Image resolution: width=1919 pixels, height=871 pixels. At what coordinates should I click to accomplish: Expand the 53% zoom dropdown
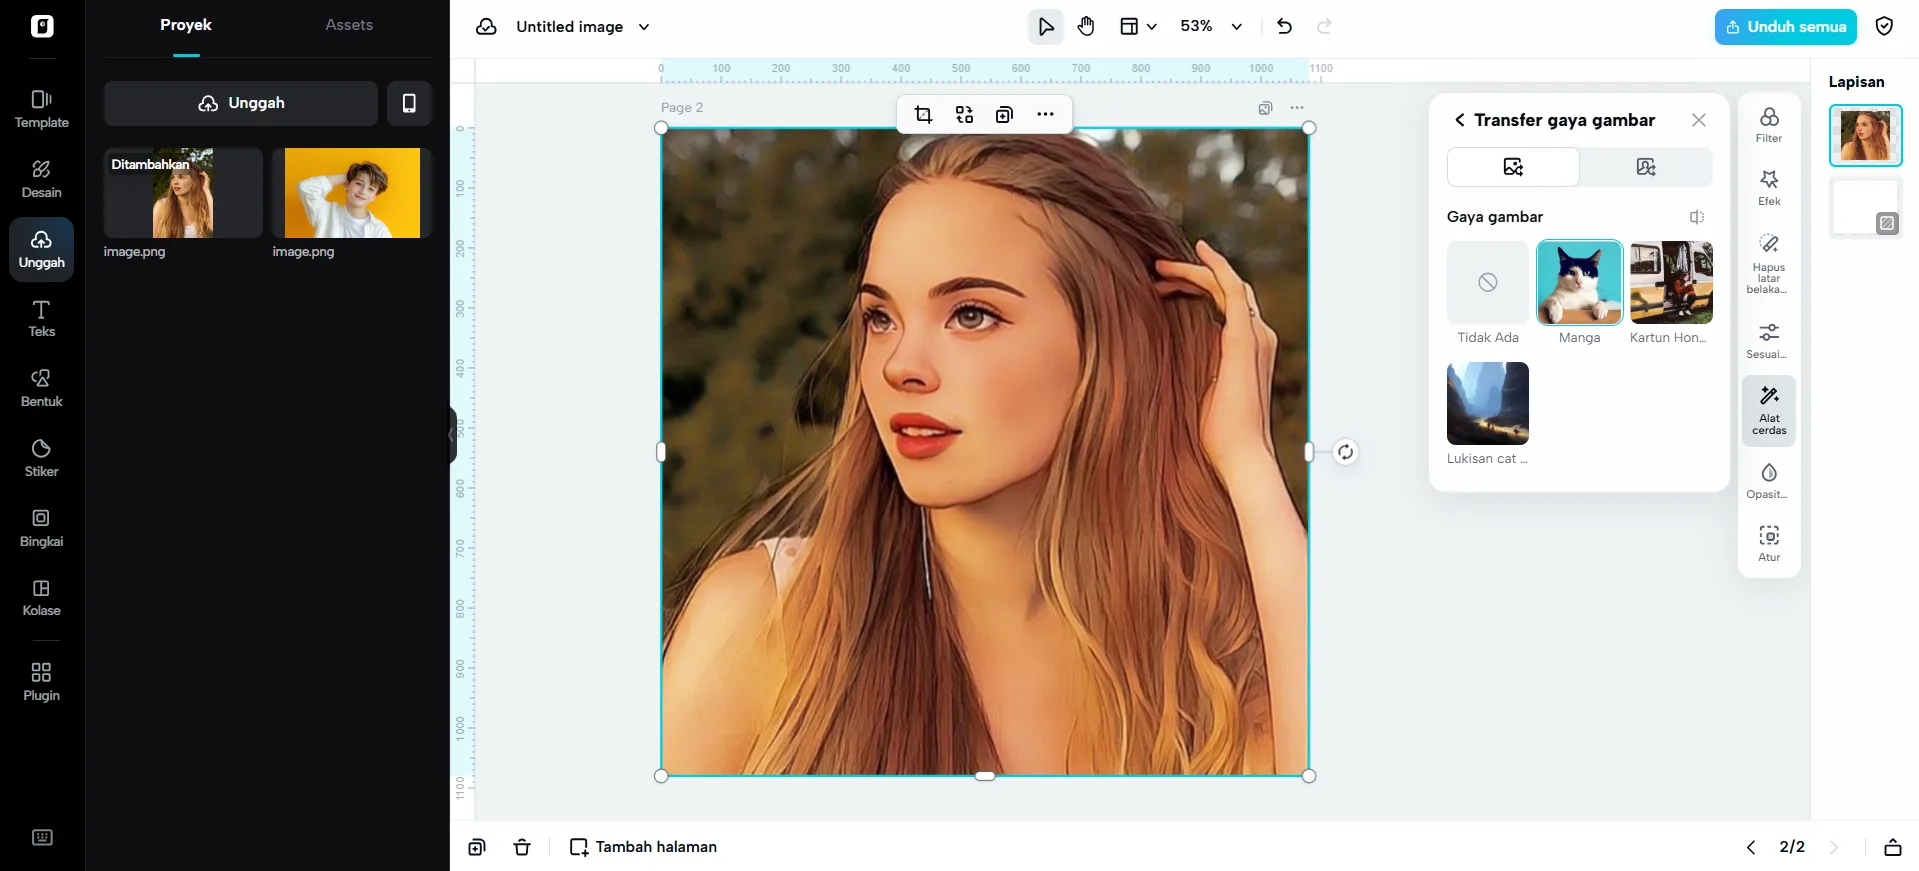click(1236, 27)
